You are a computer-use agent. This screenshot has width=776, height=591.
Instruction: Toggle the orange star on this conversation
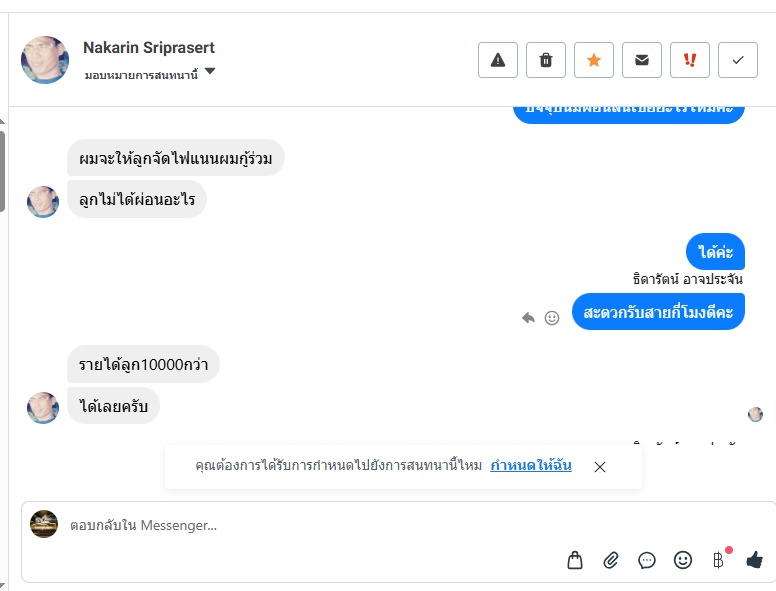[x=594, y=60]
